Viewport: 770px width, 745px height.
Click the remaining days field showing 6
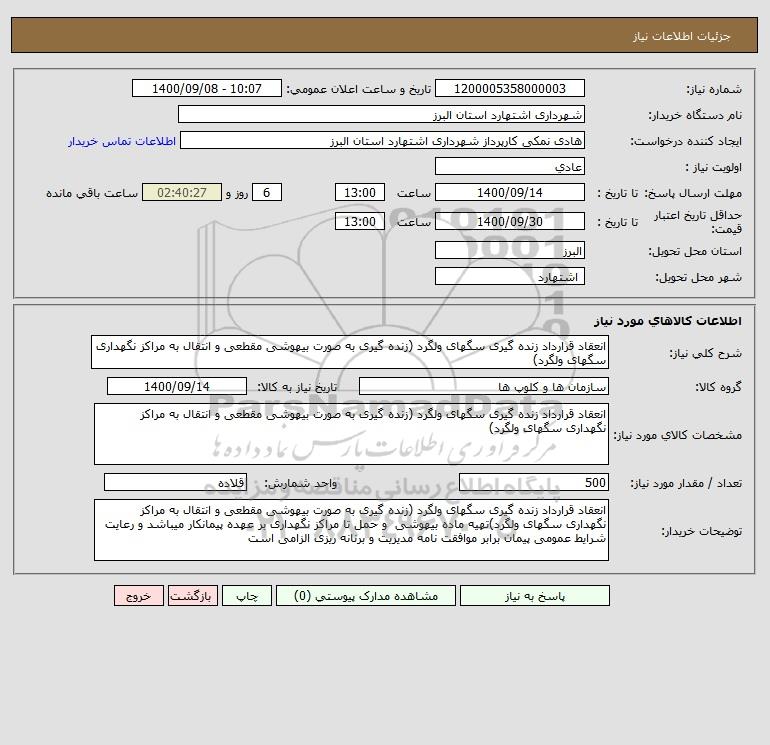[267, 193]
